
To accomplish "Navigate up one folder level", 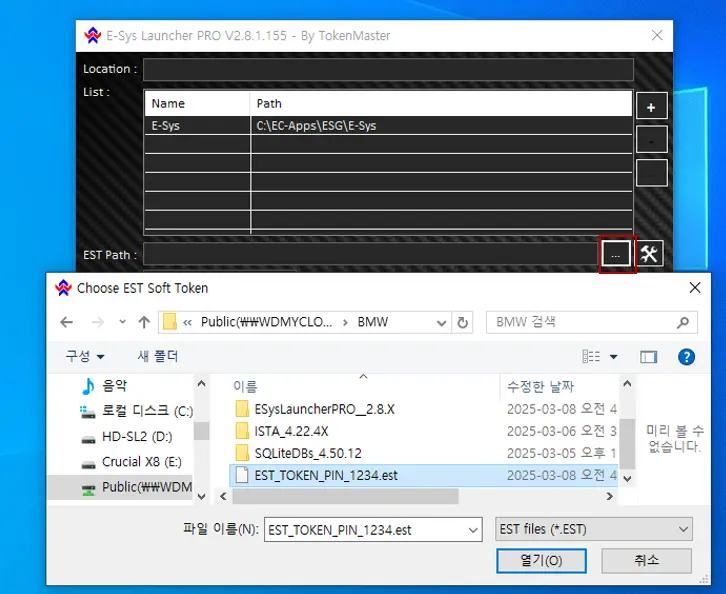I will [x=144, y=322].
